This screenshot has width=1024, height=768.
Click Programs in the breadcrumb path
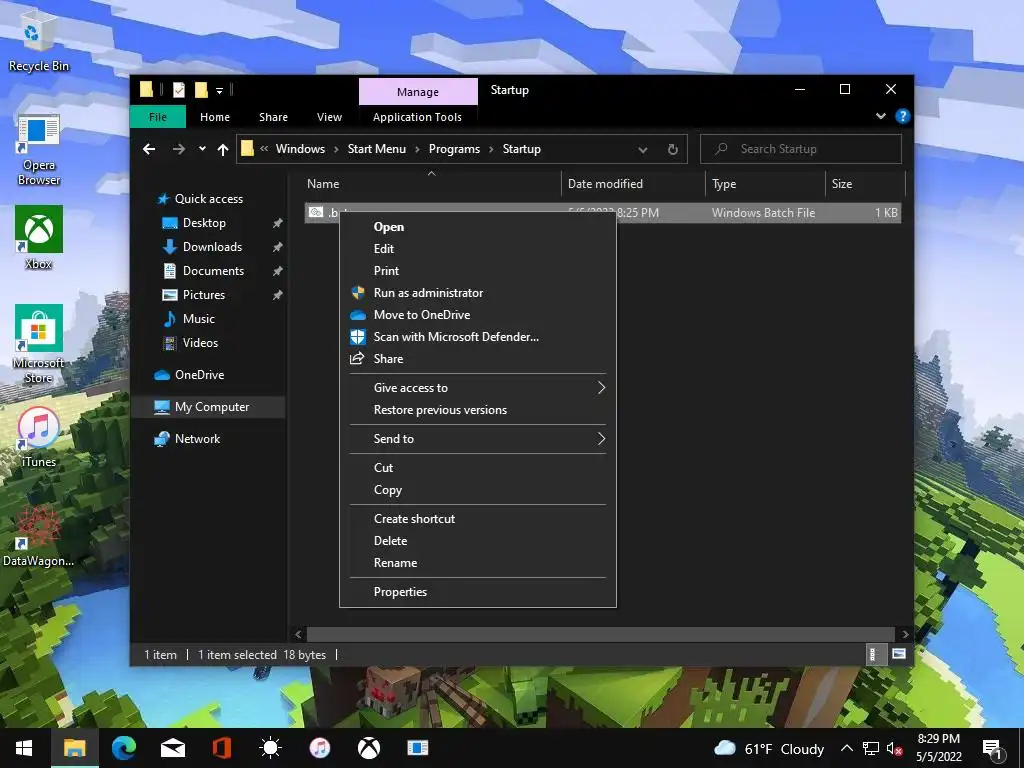tap(455, 149)
